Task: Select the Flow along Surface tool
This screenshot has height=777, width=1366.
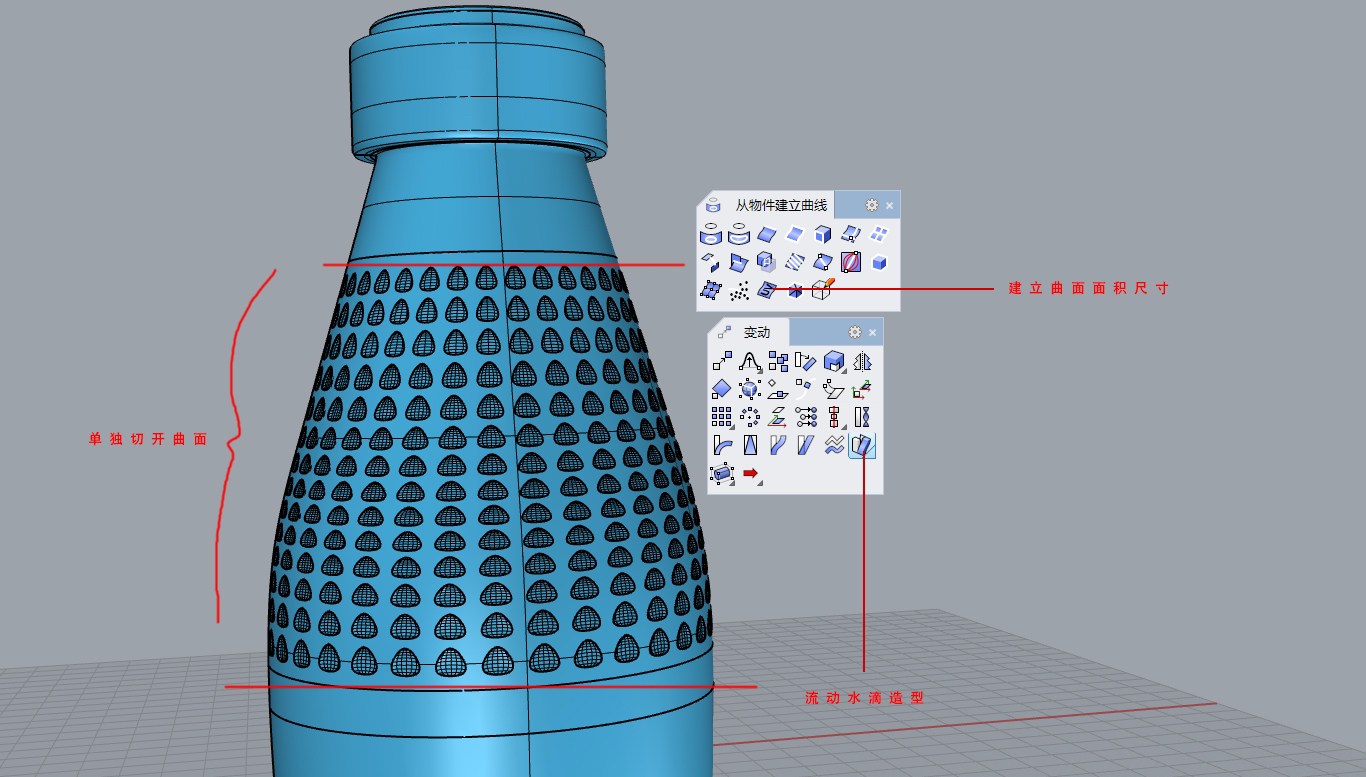Action: point(861,446)
